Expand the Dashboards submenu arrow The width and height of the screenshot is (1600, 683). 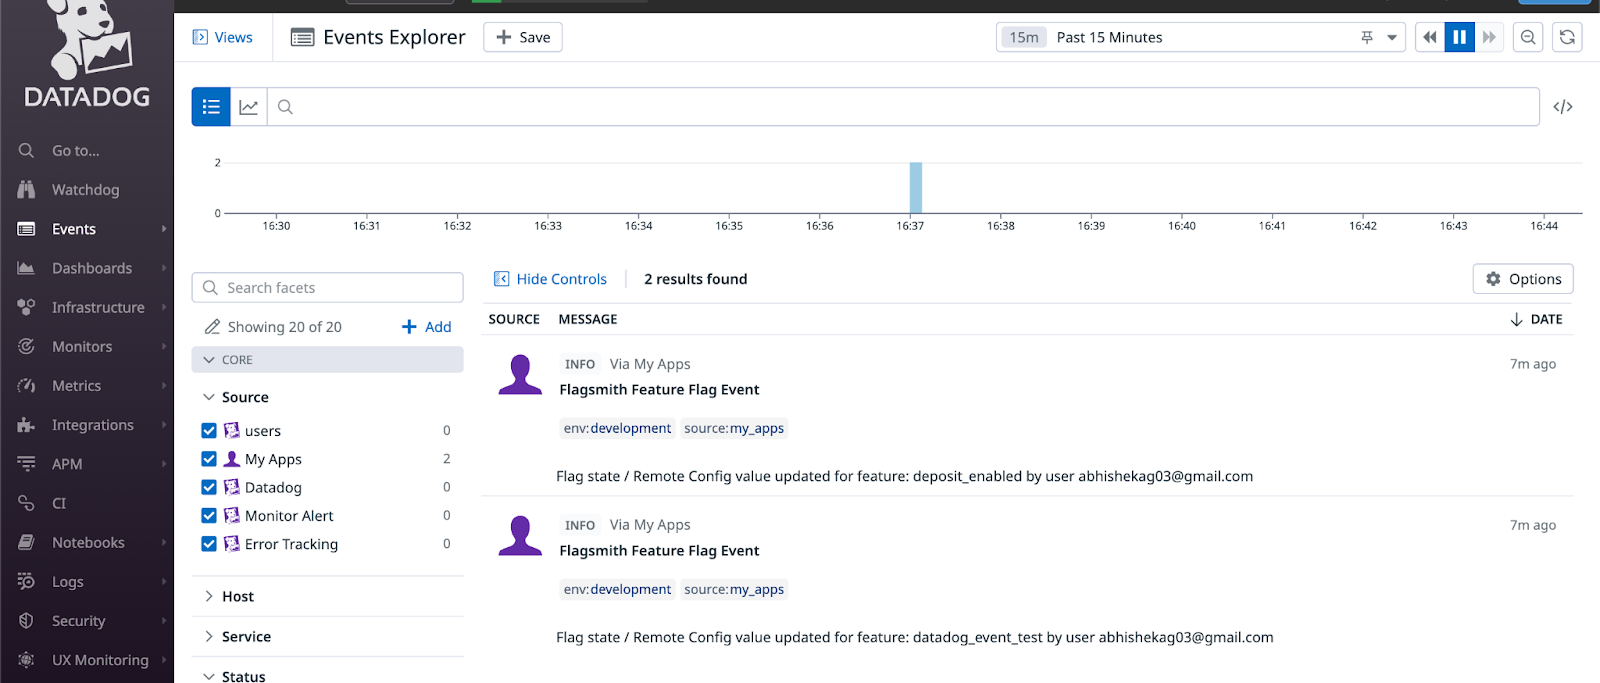(164, 268)
